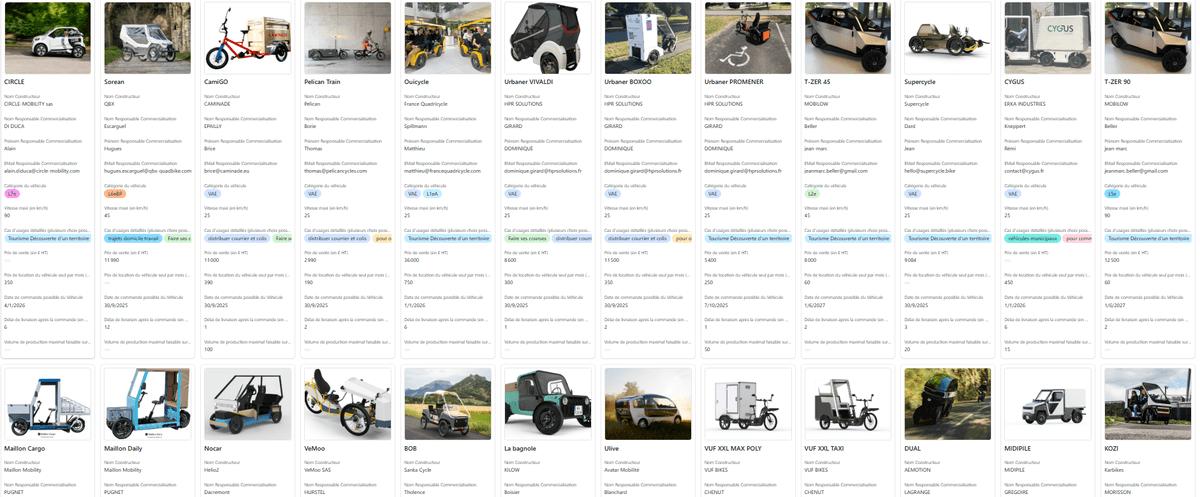Click the L5e tag on T-ZER 90
1200x497 pixels.
1113,194
